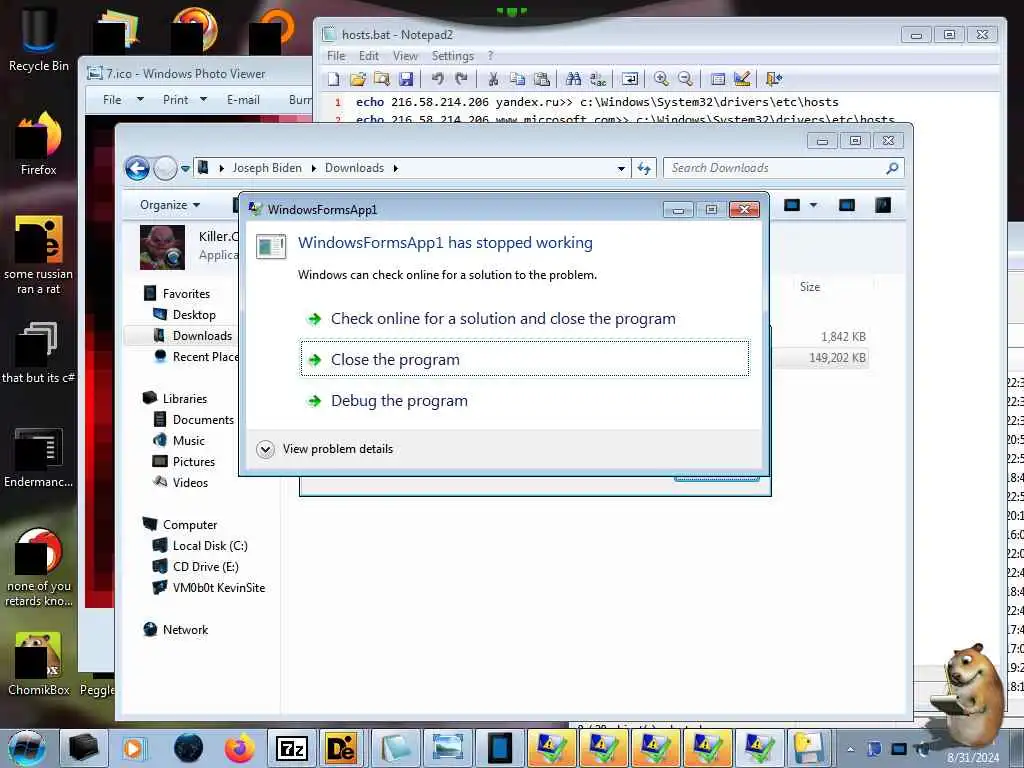Open Replace icon in Notepad2 toolbar
The image size is (1024, 768).
598,79
